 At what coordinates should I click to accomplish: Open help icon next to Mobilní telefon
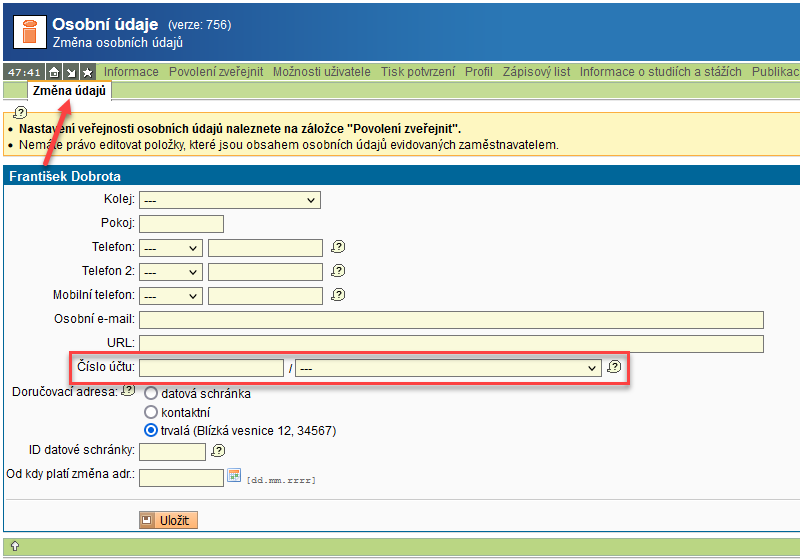[x=338, y=295]
